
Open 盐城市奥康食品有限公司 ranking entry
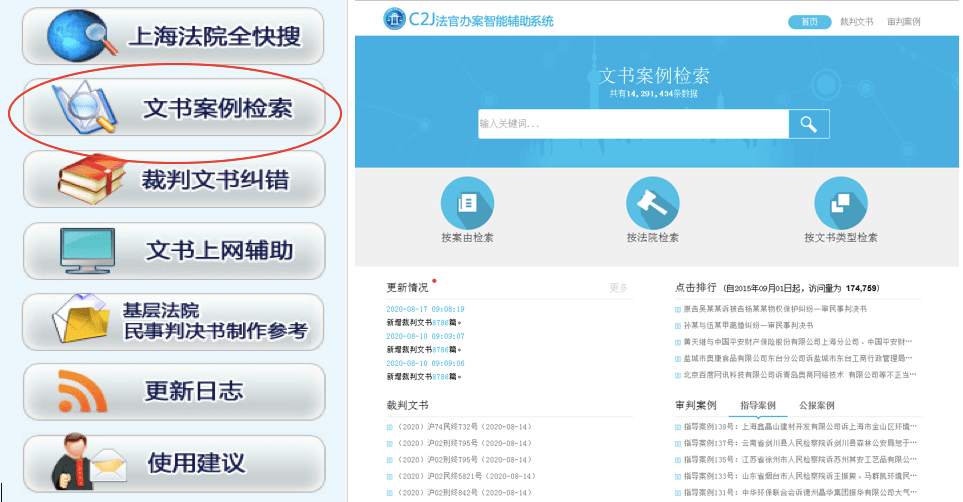[798, 358]
